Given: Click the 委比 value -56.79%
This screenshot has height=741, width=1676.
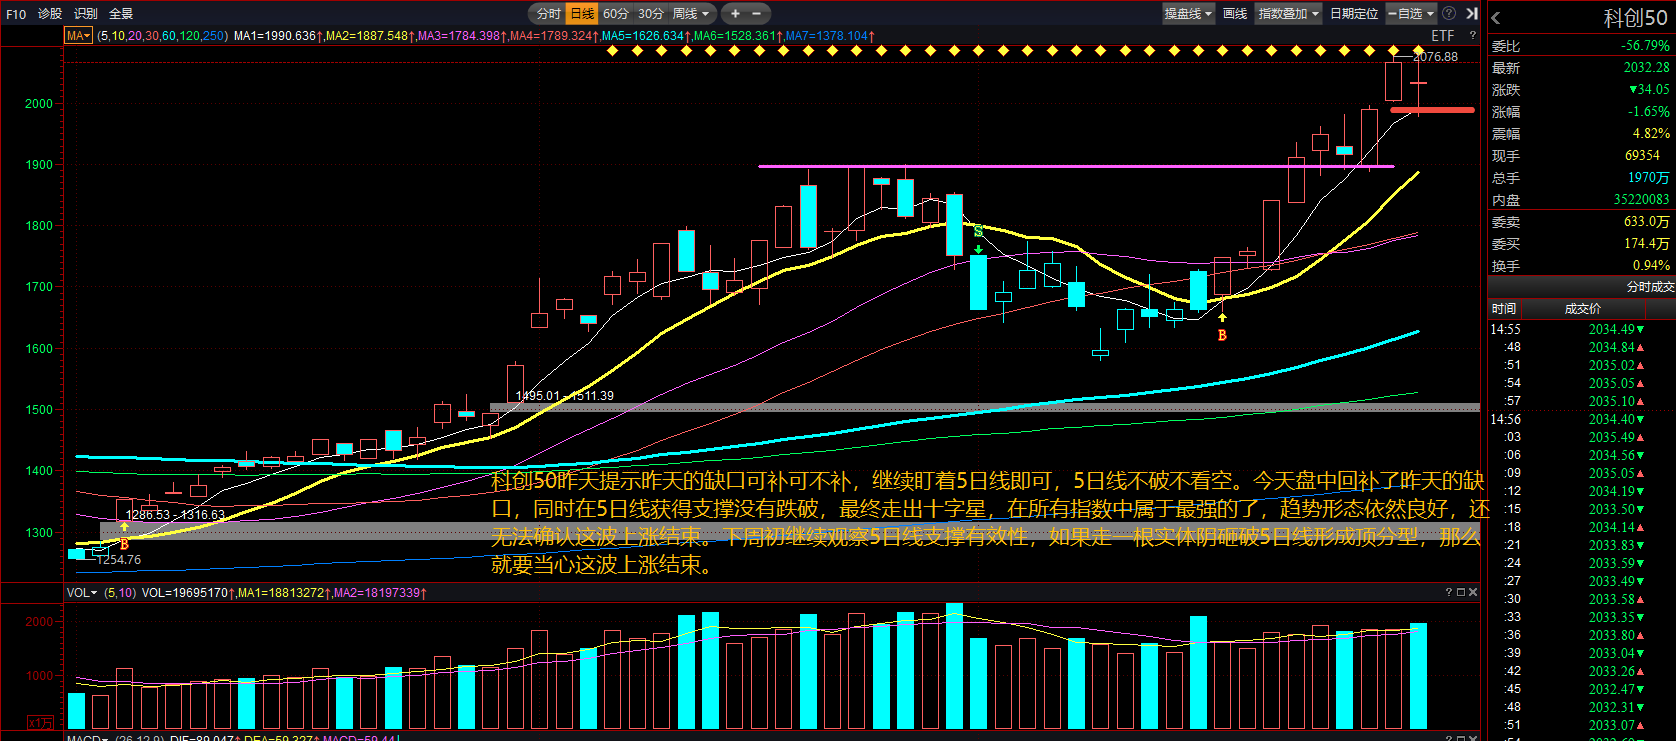Looking at the screenshot, I should [1645, 46].
